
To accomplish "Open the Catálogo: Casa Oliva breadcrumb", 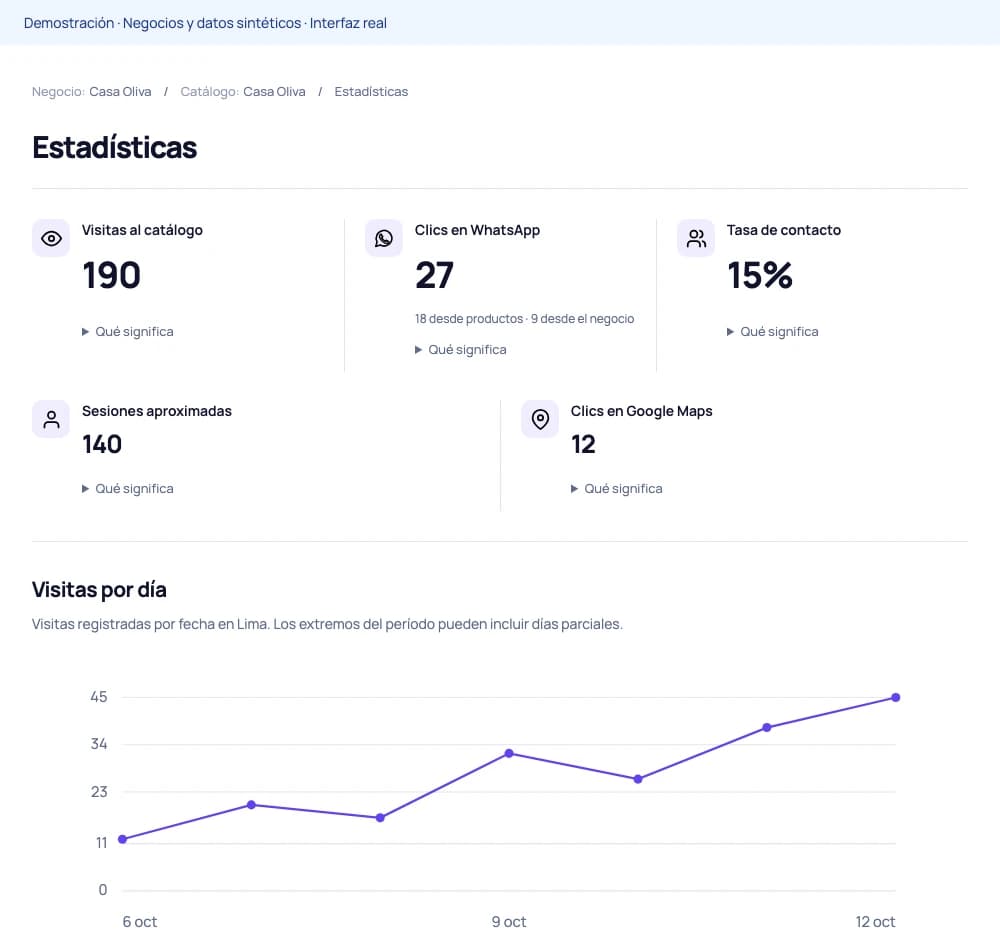I will (243, 91).
